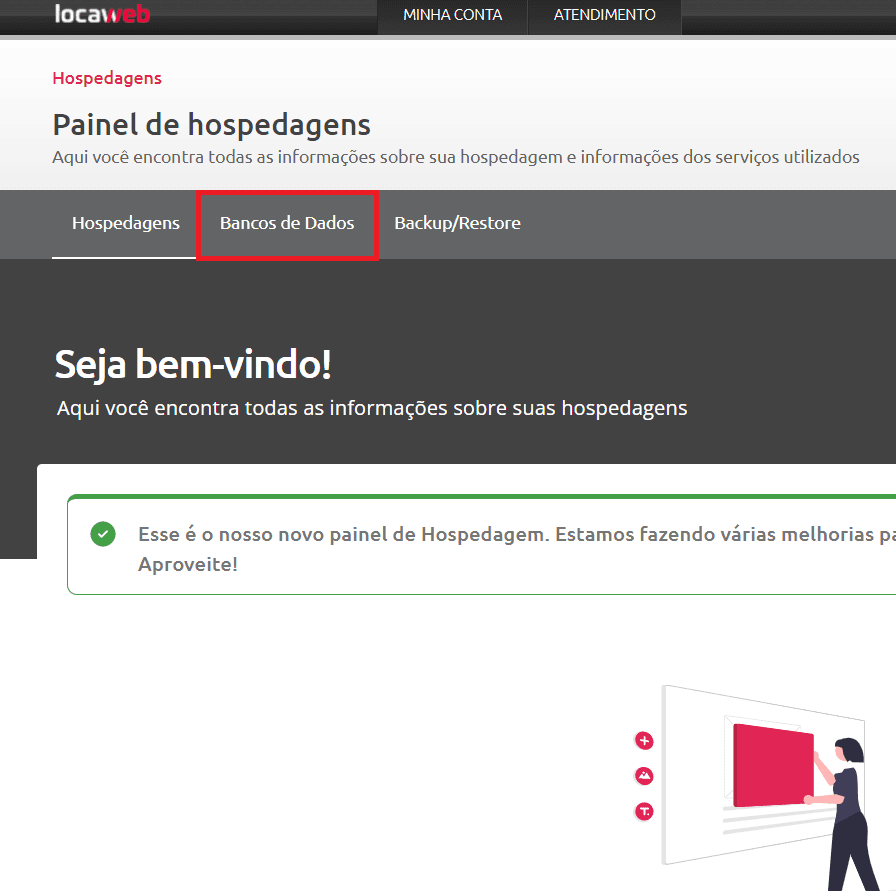
Task: Open the MINHA CONTA menu
Action: click(452, 15)
